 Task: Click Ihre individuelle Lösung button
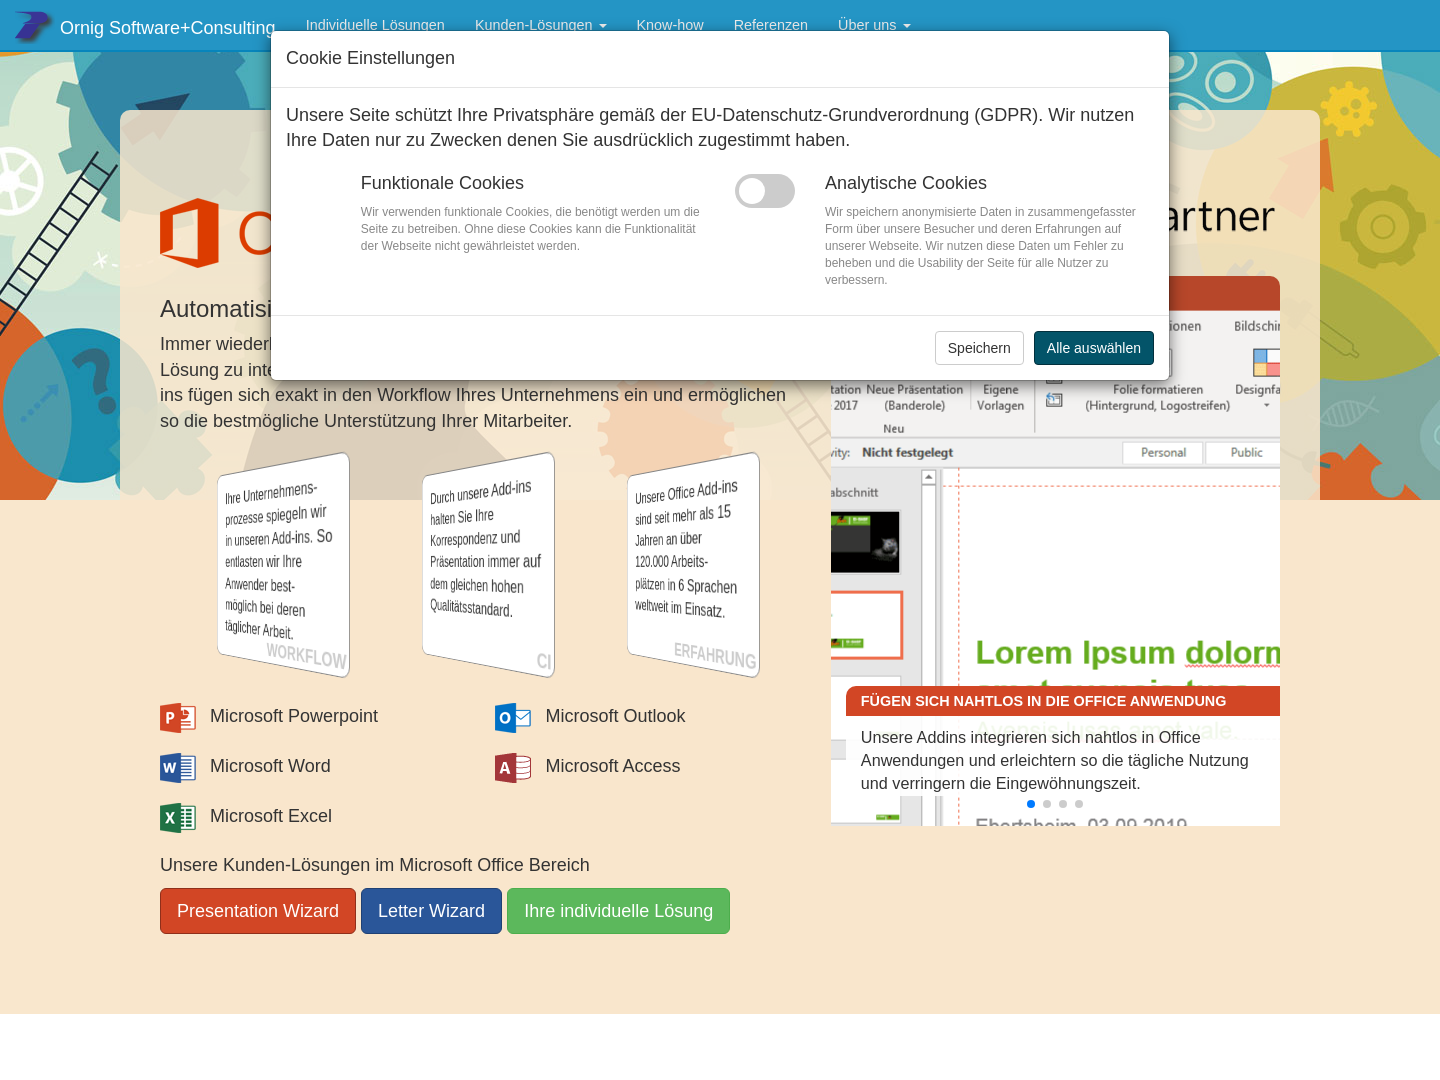(618, 911)
